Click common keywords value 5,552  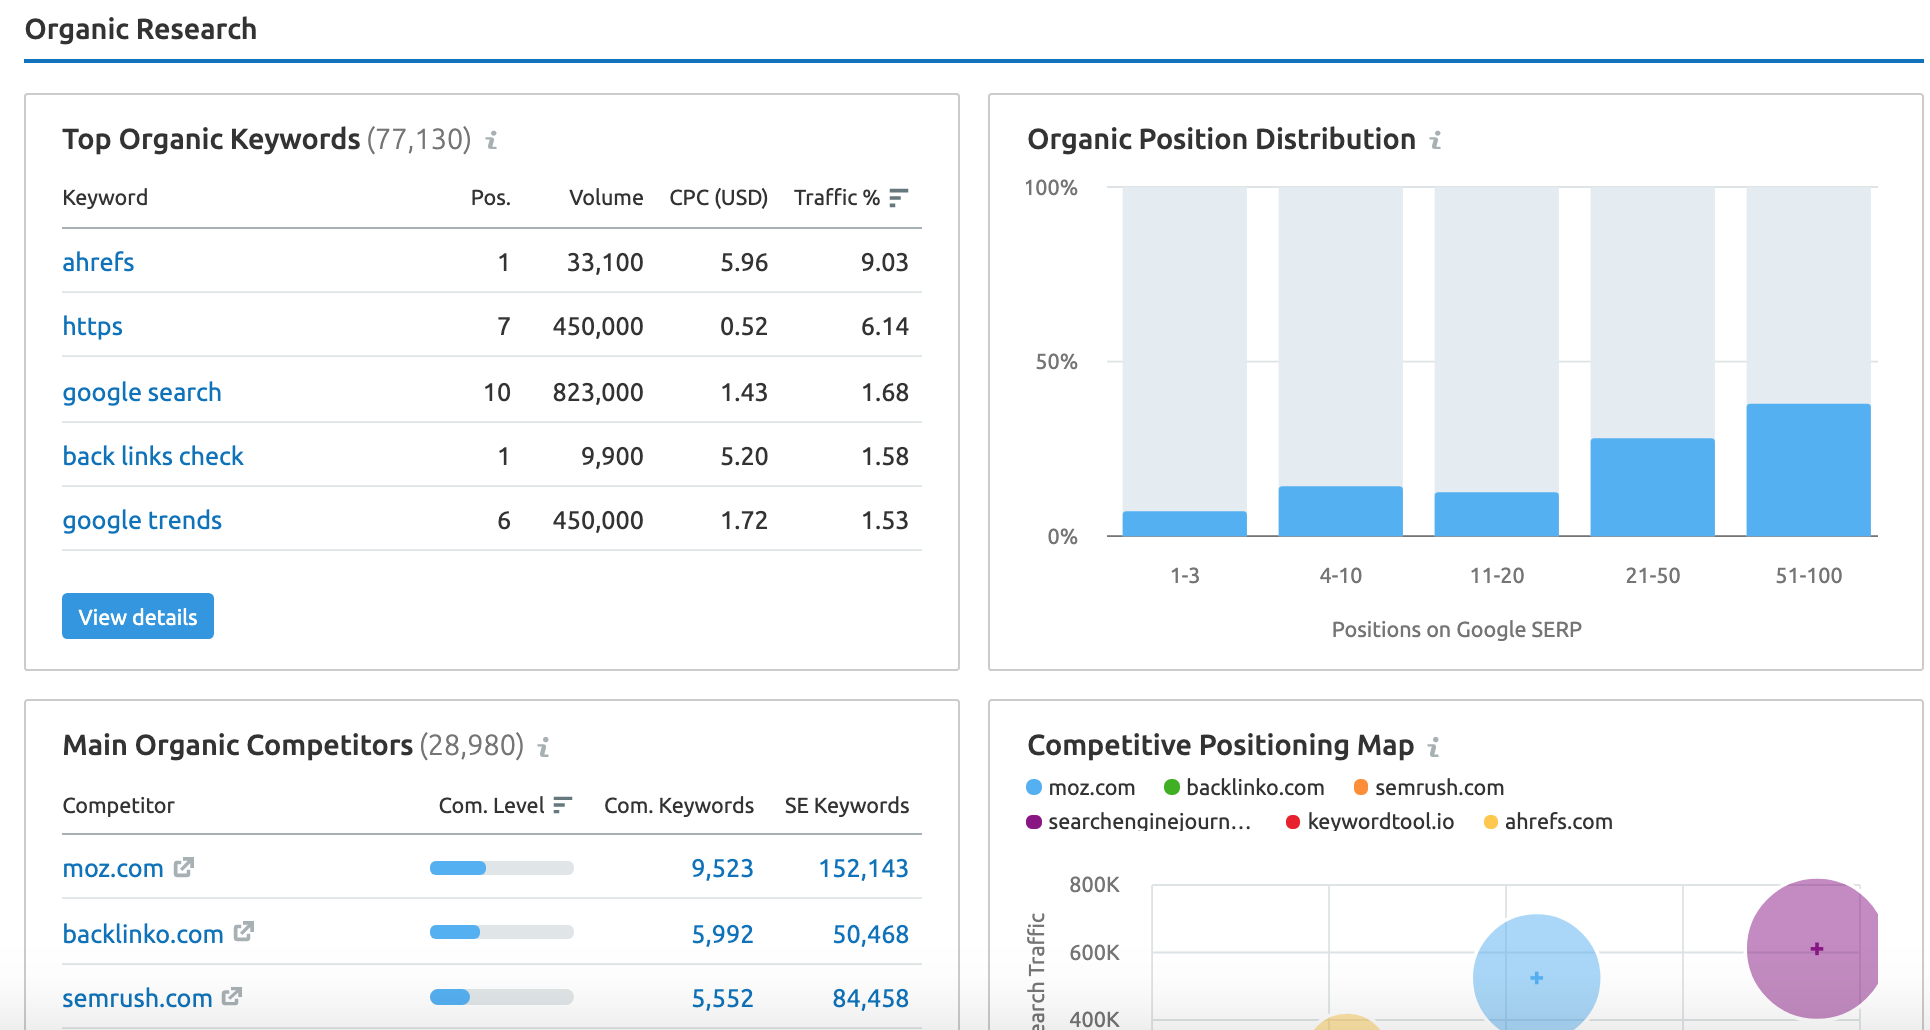point(722,998)
